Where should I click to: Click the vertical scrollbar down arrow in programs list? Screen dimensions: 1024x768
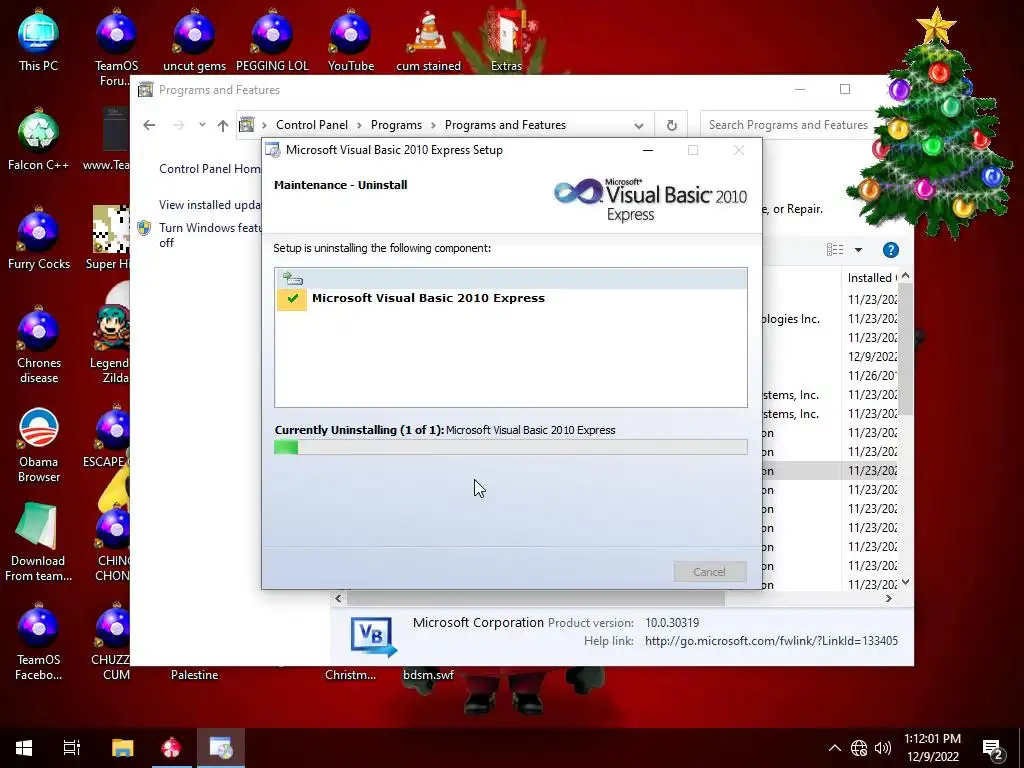[905, 581]
